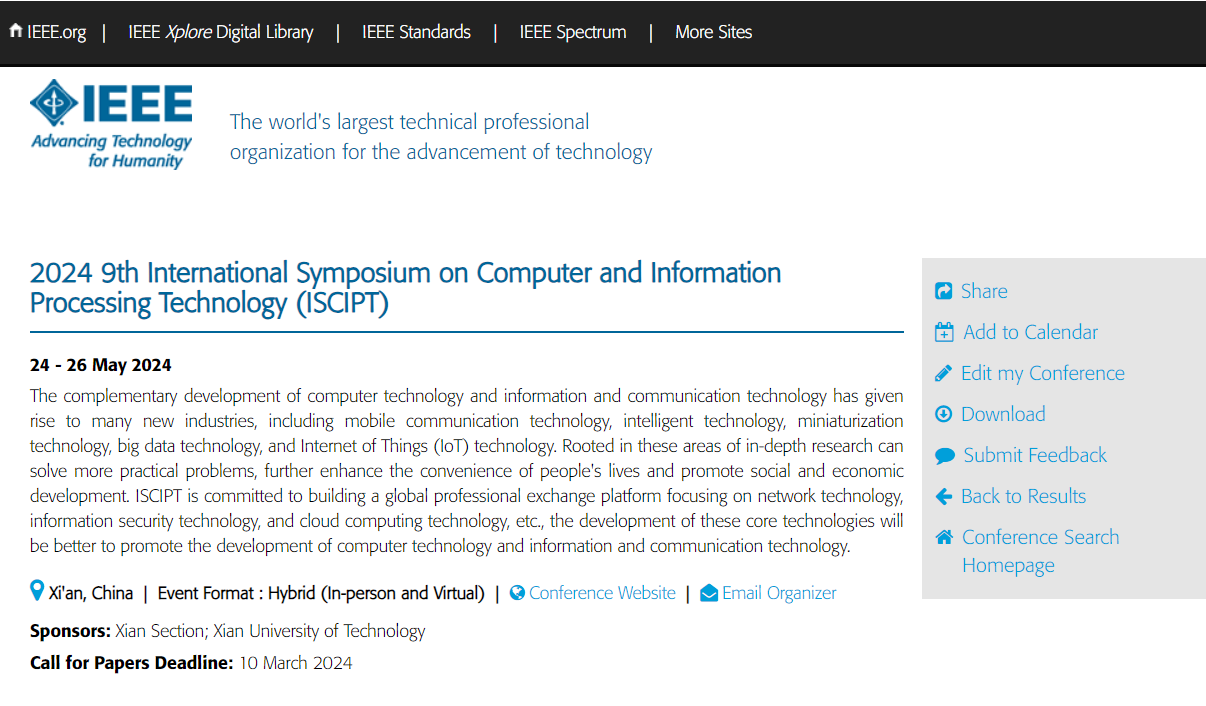Screen dimensions: 1206x706
Task: Open IEEE Xplore Digital Library
Action: 221,32
